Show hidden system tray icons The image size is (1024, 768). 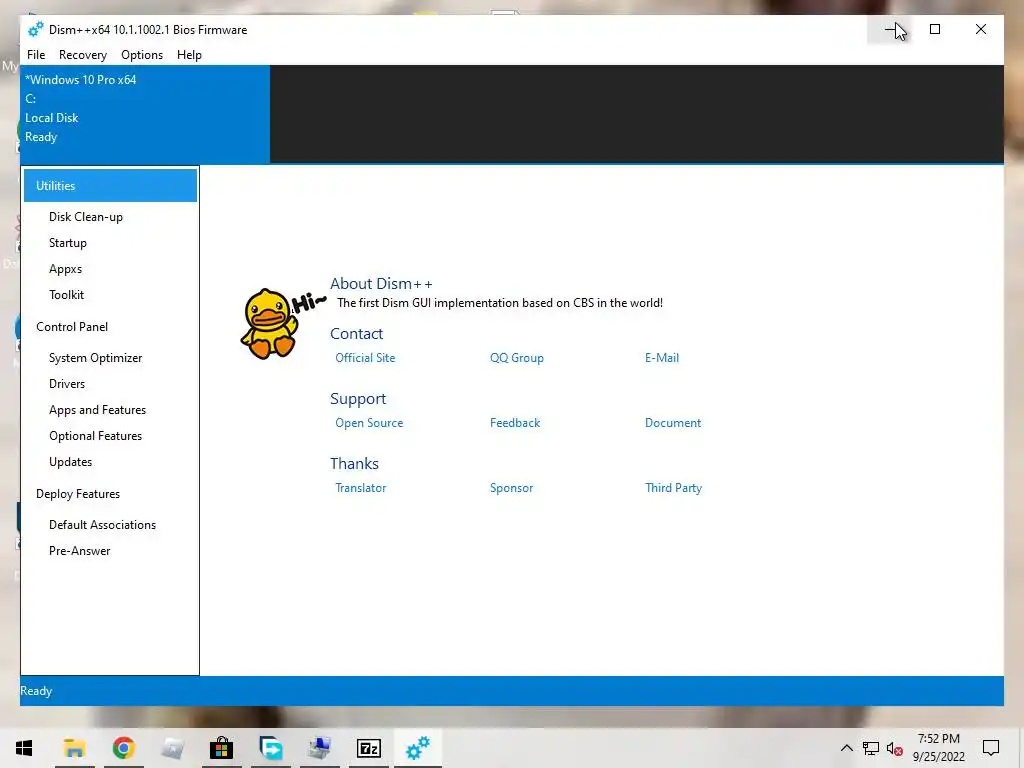click(x=846, y=748)
